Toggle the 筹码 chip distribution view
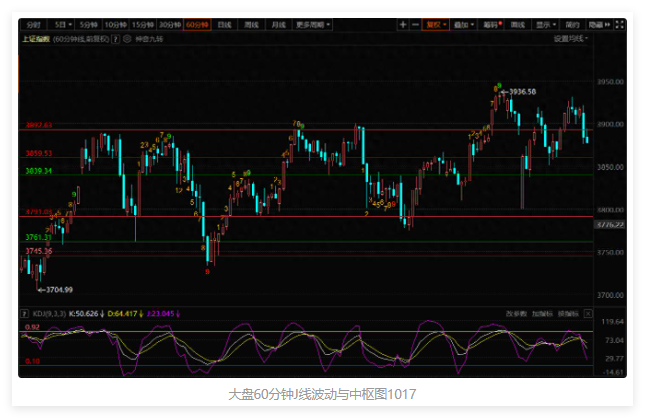645x418 pixels. click(x=490, y=22)
